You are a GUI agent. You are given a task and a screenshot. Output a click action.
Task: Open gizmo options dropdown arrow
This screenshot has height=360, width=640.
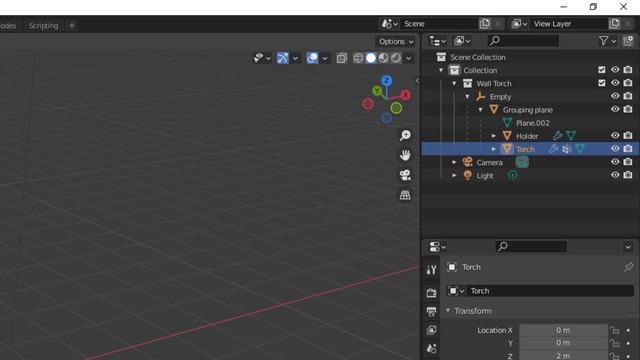(x=295, y=58)
